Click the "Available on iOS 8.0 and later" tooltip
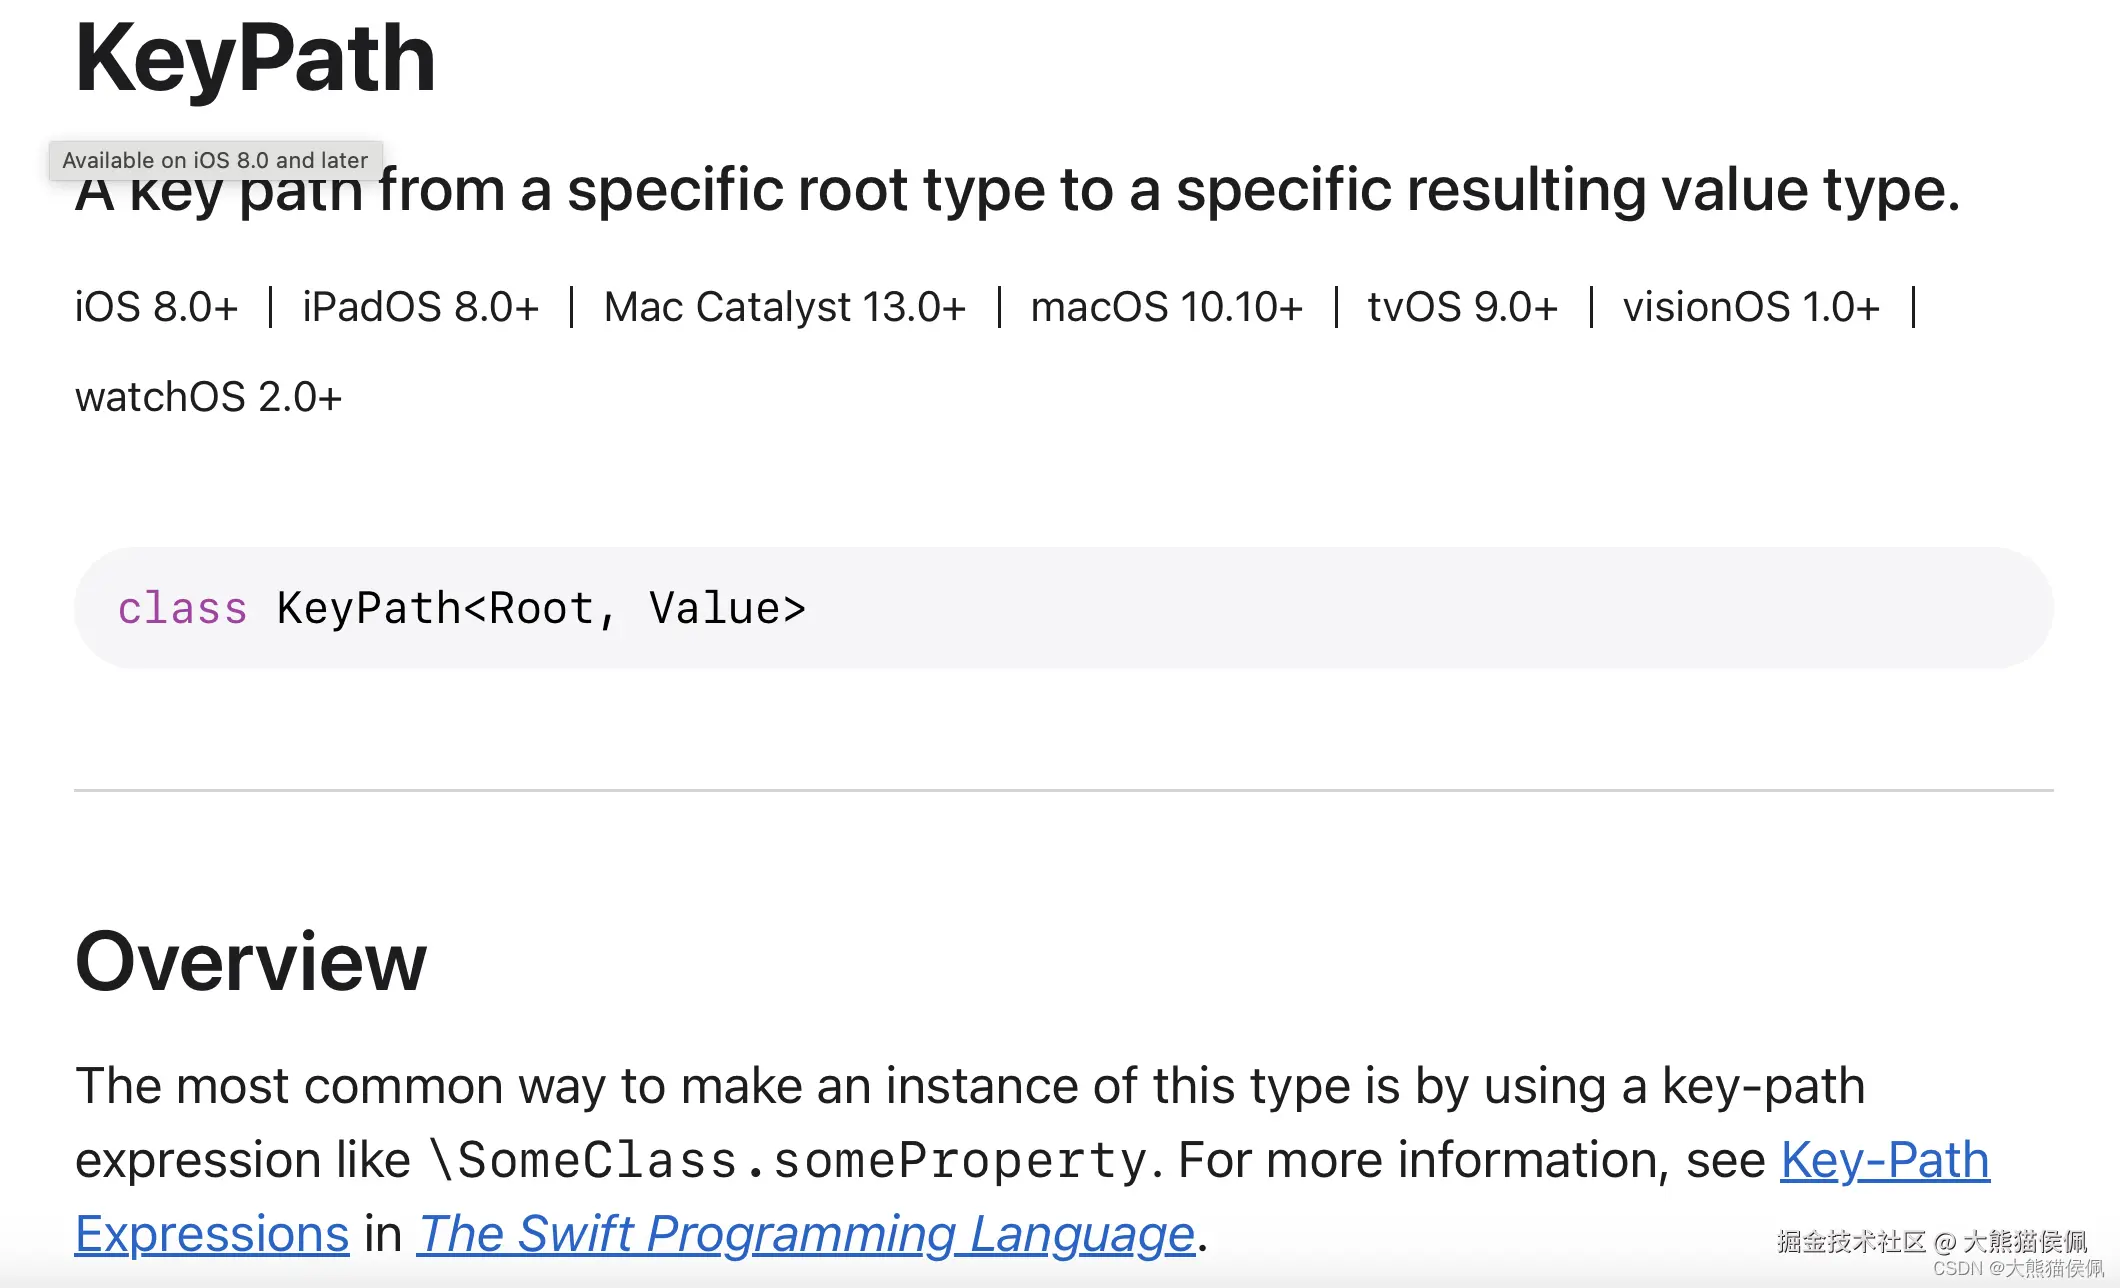This screenshot has height=1288, width=2120. click(x=215, y=160)
